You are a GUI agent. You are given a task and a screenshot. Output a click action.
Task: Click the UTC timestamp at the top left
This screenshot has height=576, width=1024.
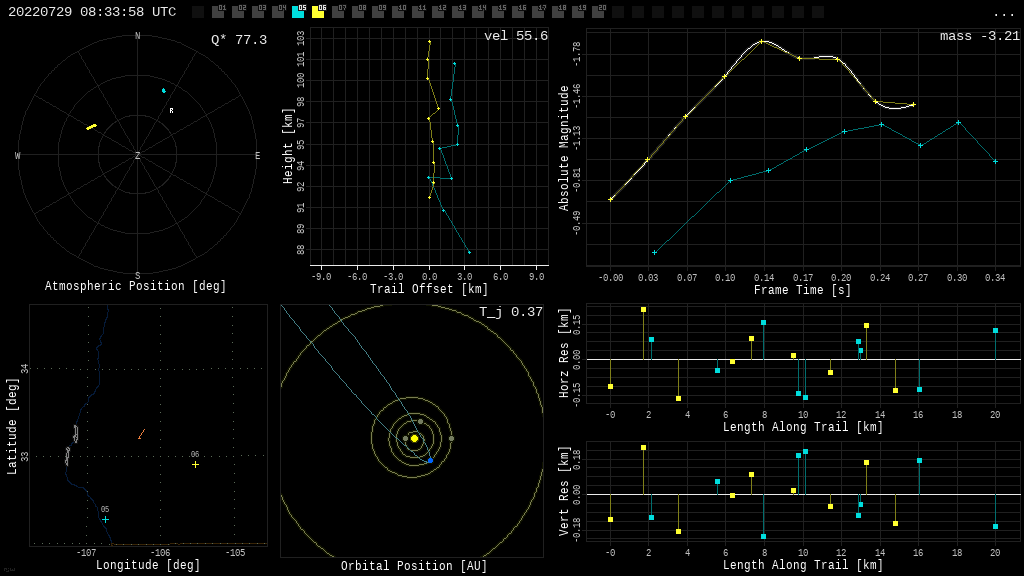(x=92, y=12)
